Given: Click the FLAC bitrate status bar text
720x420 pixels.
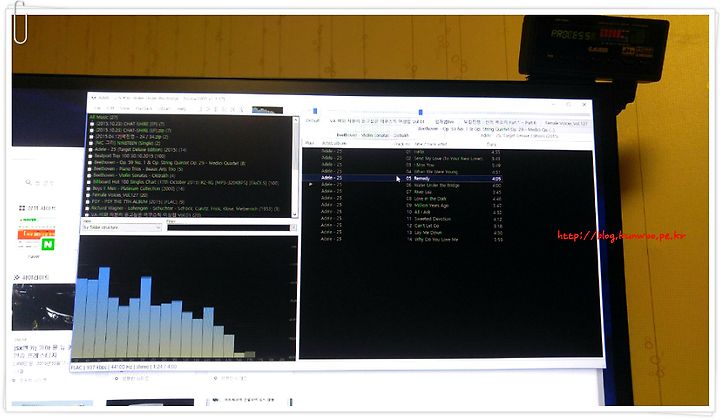Looking at the screenshot, I should [124, 367].
